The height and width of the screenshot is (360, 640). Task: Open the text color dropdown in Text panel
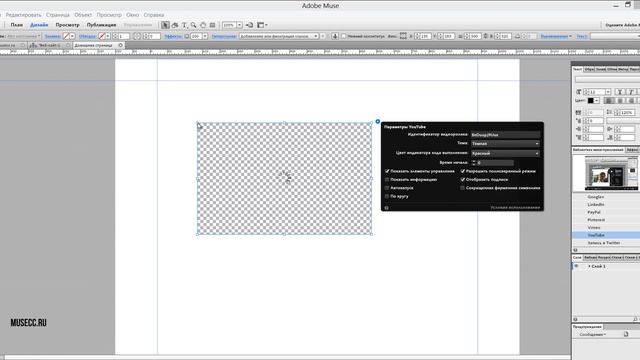tap(596, 100)
